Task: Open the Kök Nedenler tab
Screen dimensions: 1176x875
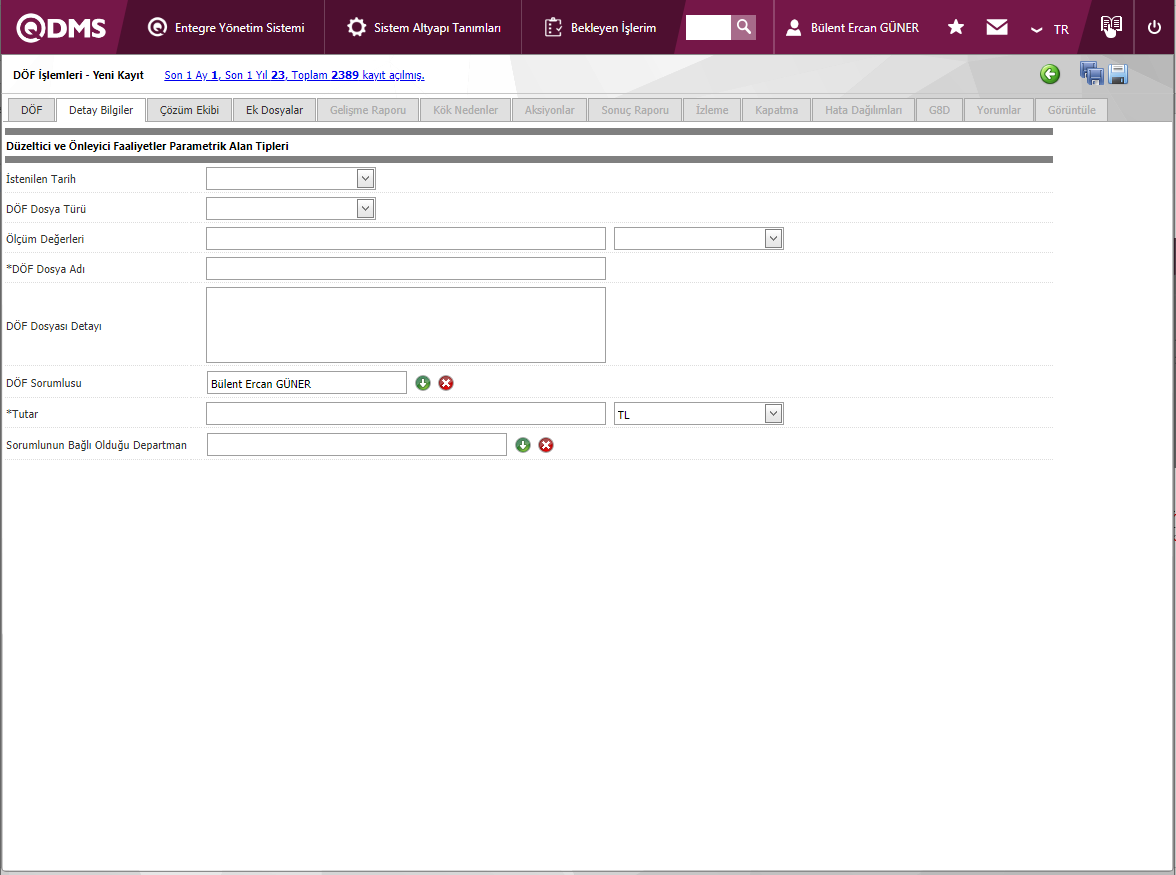Action: click(465, 110)
